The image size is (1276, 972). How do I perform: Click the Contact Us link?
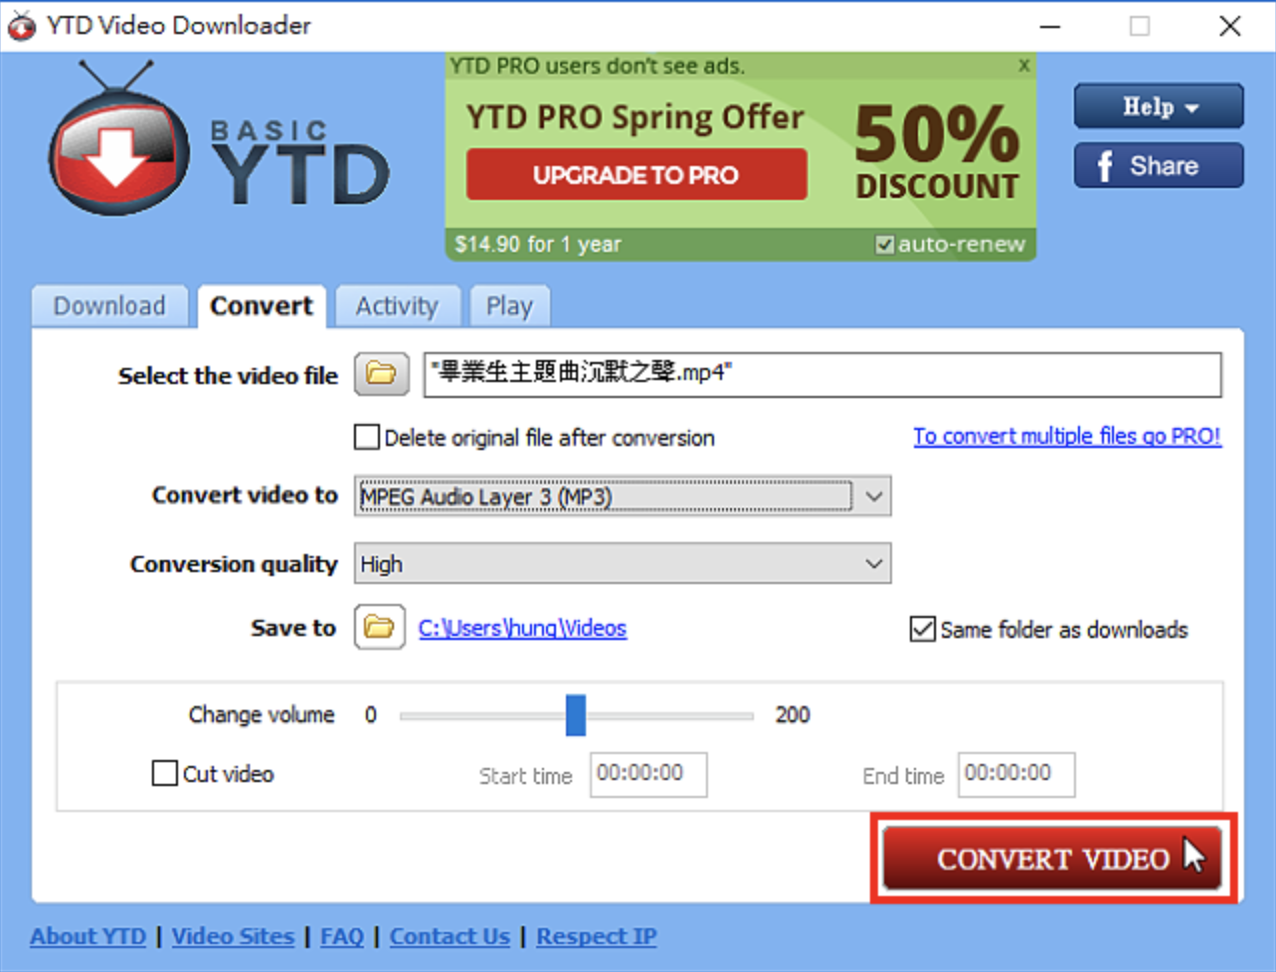point(450,937)
